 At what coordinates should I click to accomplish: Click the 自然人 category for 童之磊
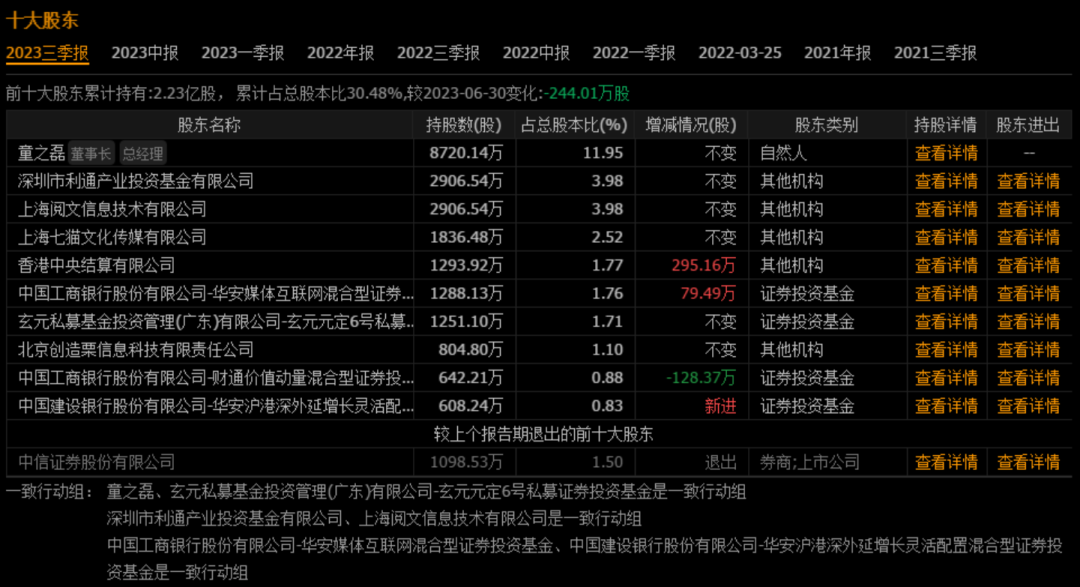783,153
